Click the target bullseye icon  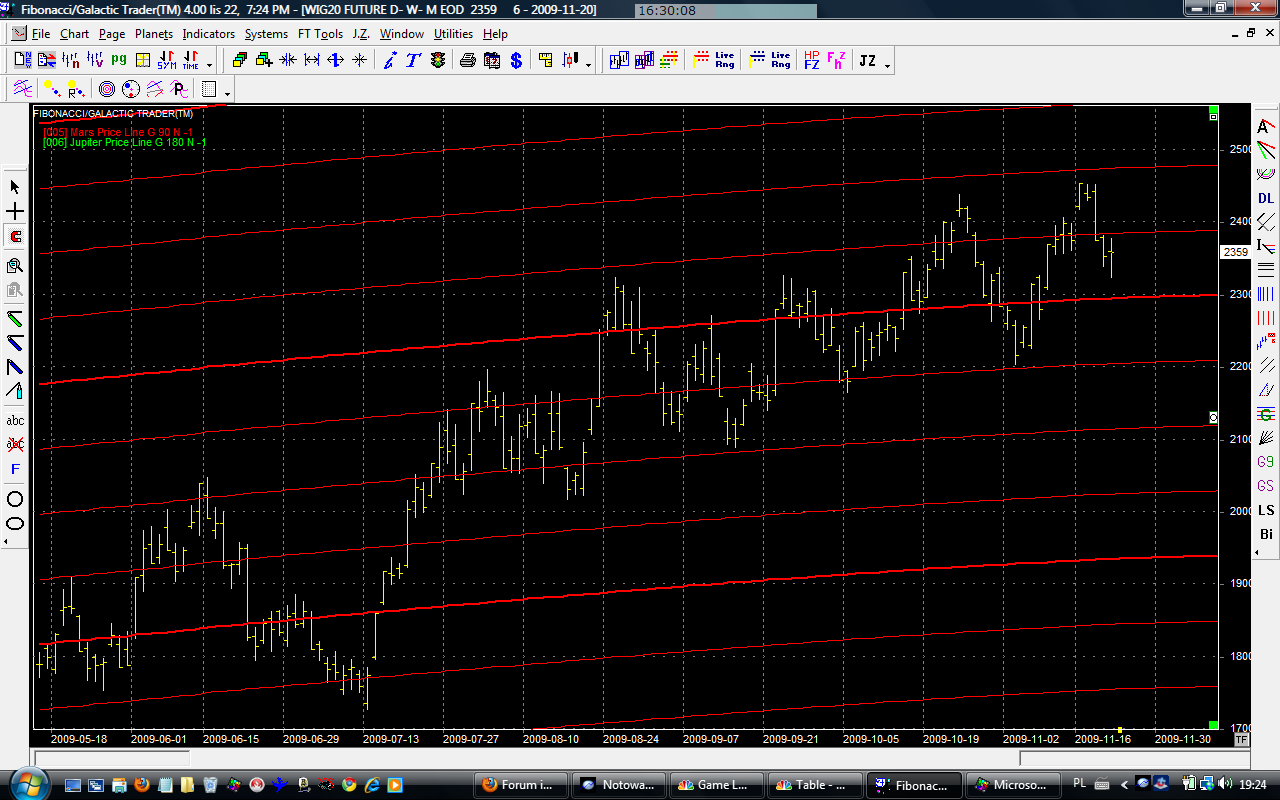click(107, 89)
